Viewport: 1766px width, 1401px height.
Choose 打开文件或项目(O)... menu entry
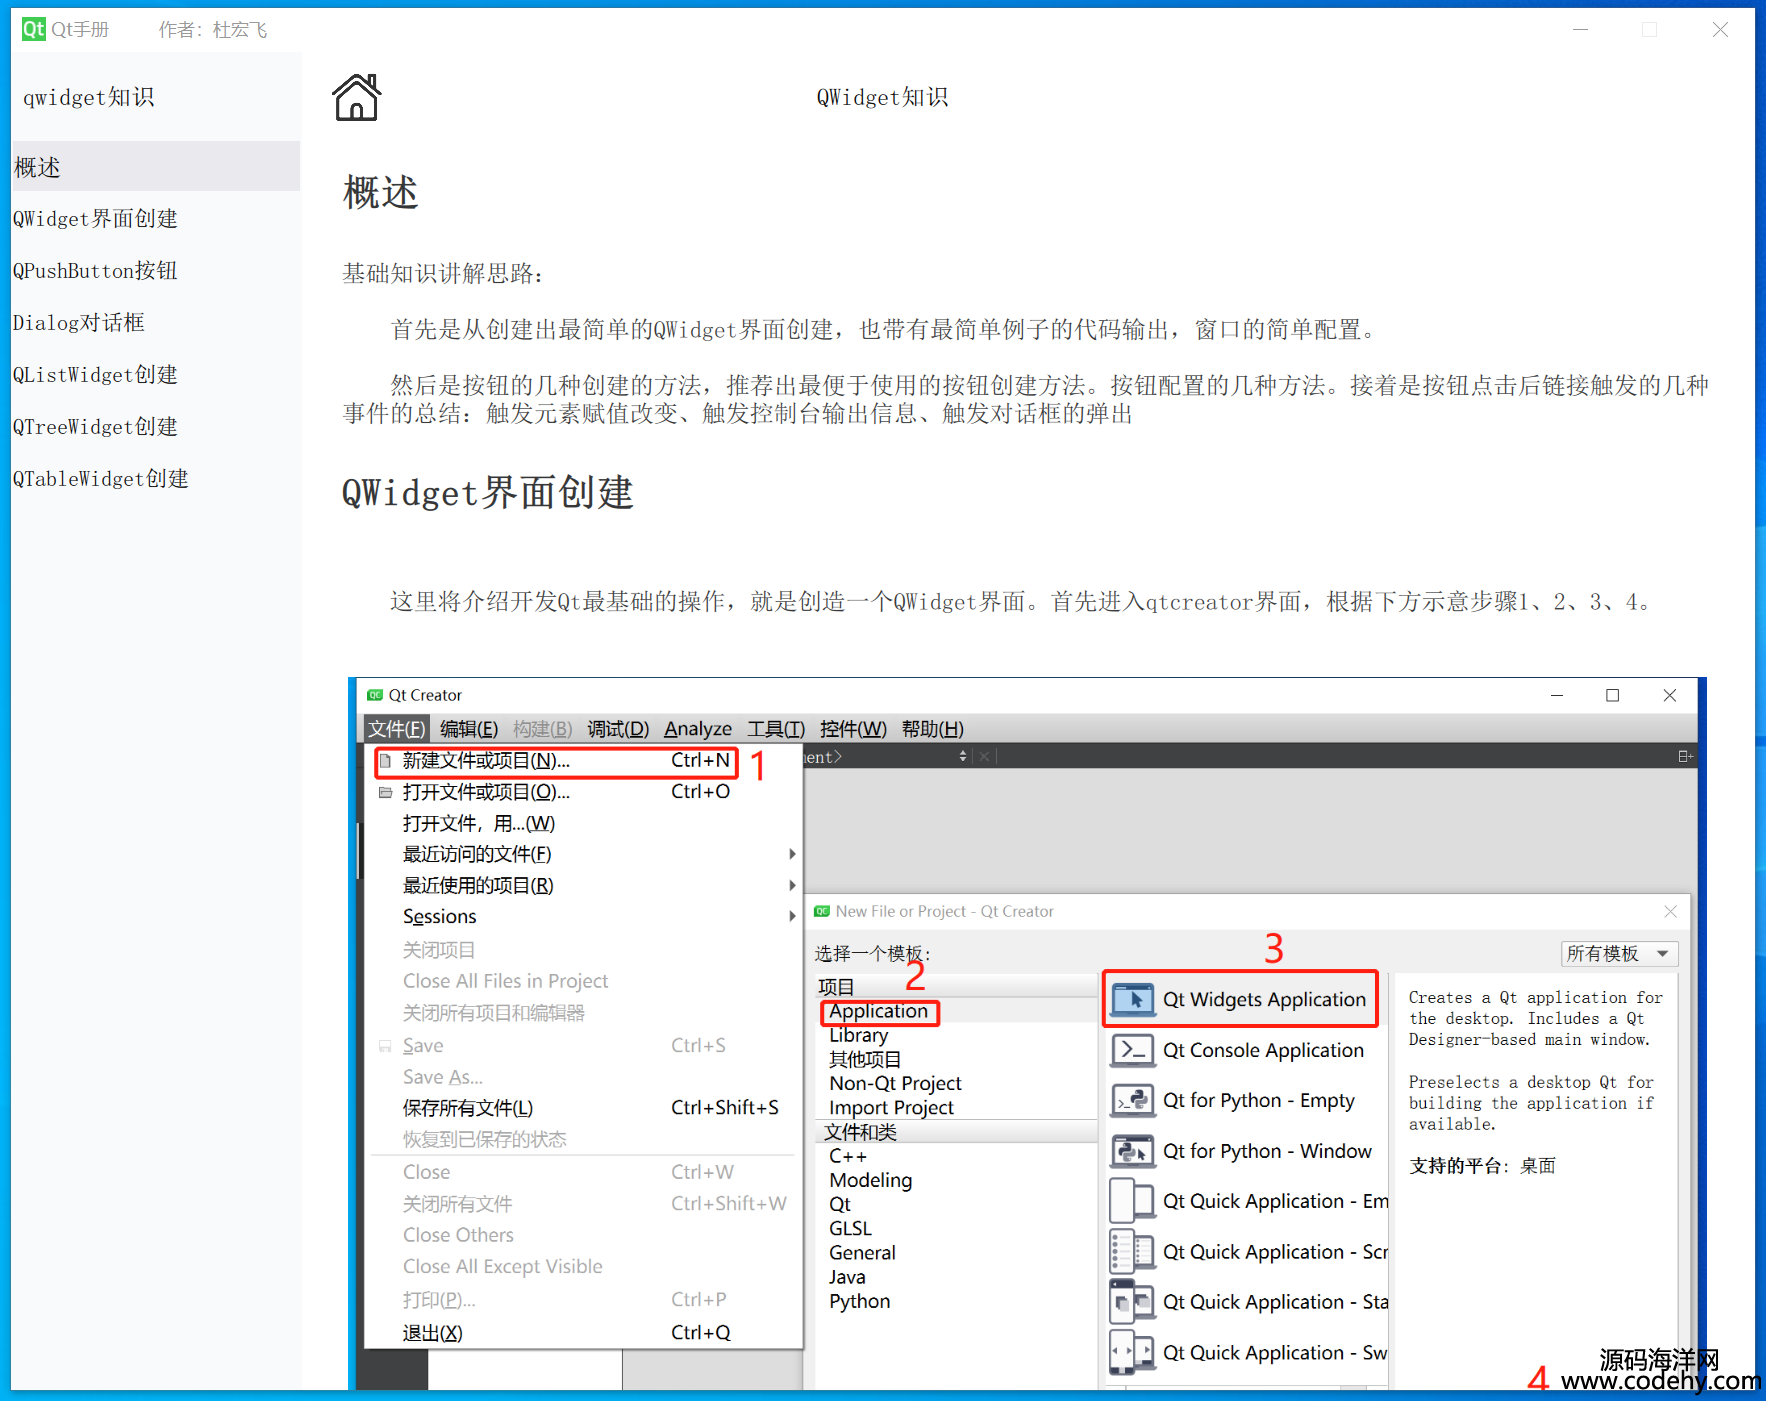(584, 792)
